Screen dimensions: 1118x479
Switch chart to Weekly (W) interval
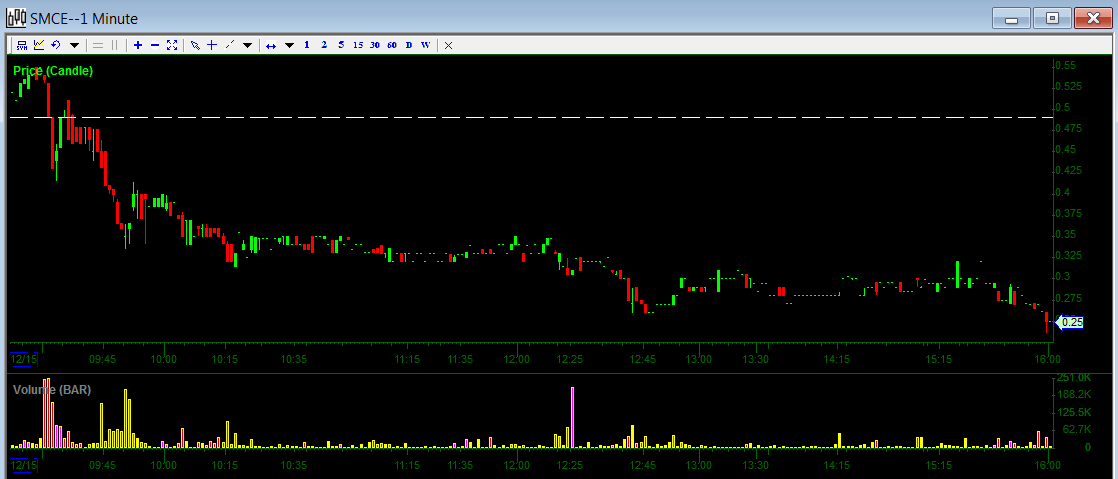pos(425,45)
